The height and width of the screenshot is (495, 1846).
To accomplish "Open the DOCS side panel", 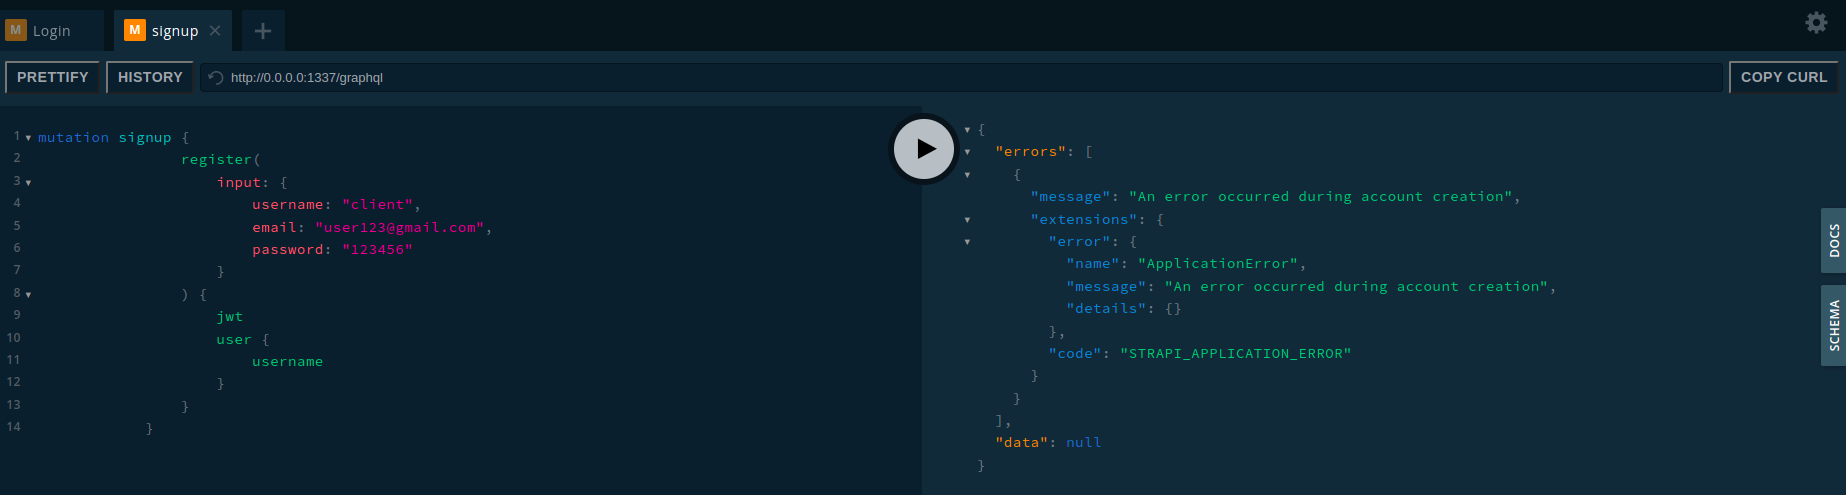I will [1833, 241].
